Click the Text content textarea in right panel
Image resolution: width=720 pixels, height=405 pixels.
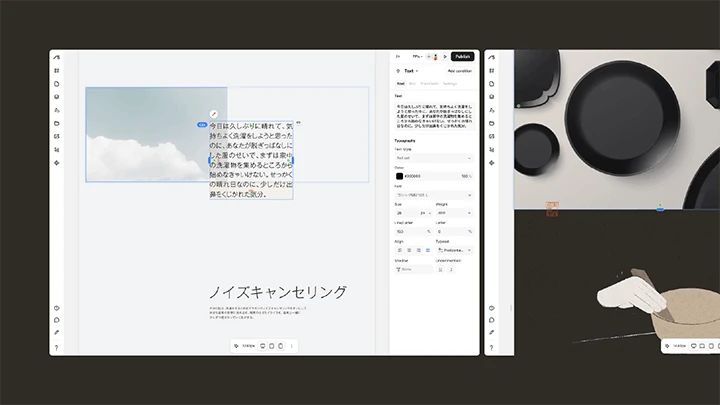(x=433, y=116)
